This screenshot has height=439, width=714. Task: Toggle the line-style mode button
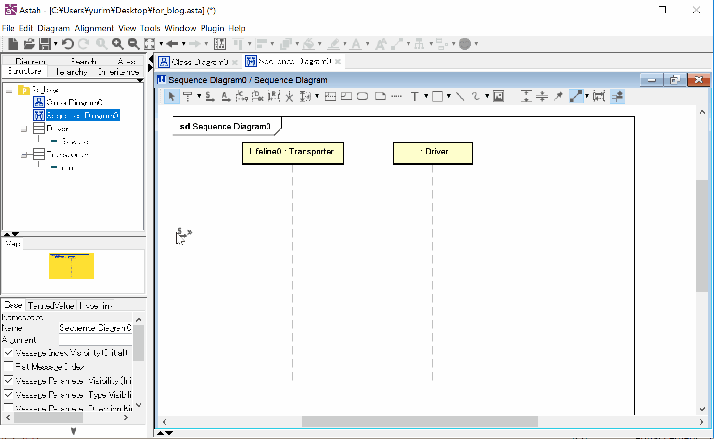[576, 96]
